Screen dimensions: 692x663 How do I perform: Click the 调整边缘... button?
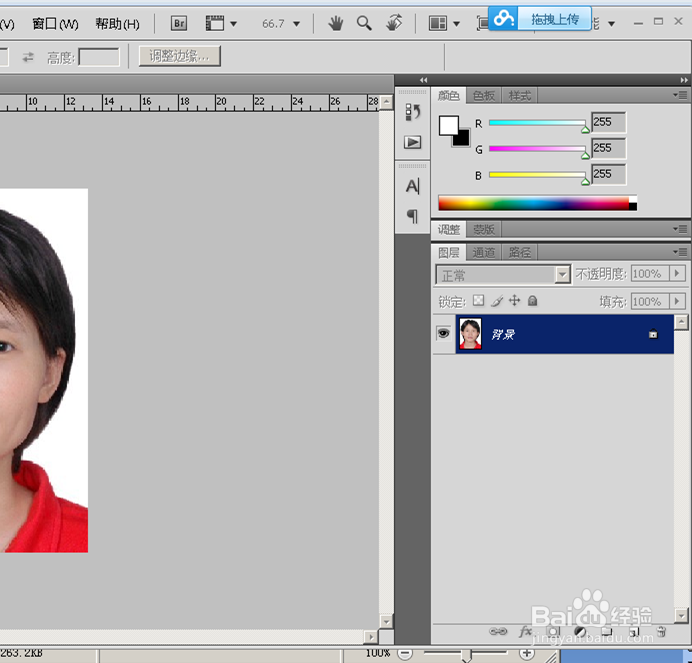(180, 56)
